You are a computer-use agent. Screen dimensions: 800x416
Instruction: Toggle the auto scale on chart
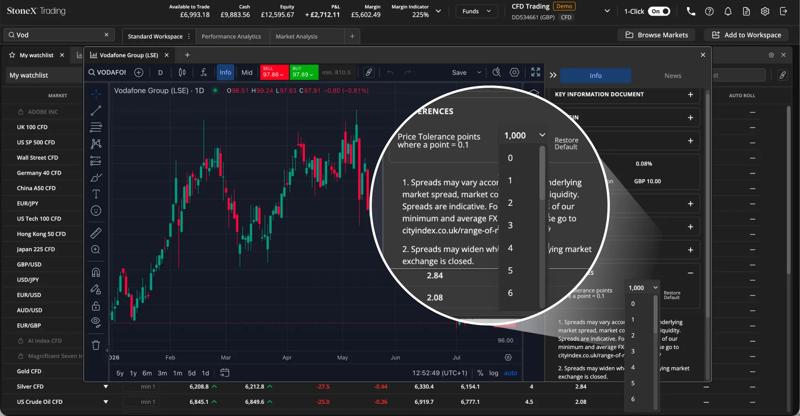510,373
